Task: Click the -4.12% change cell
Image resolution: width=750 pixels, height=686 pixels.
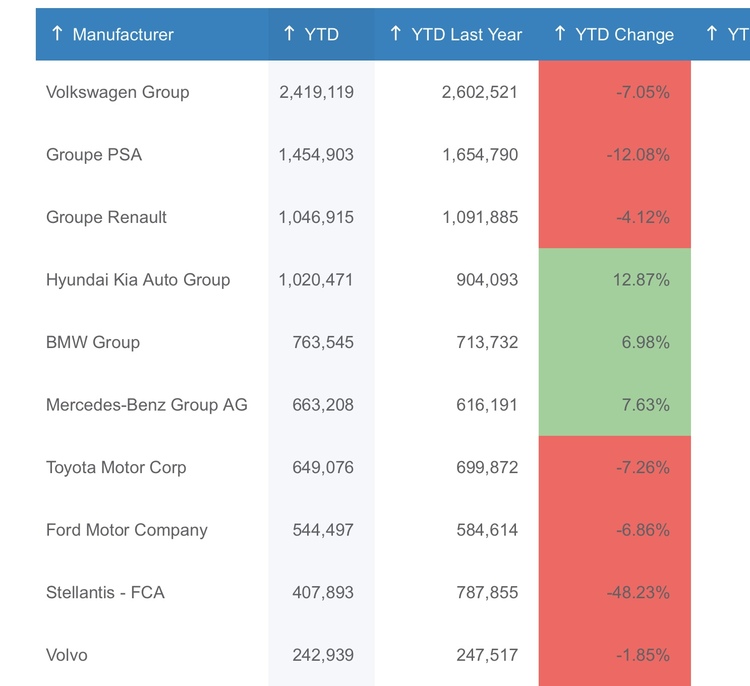Action: point(615,217)
